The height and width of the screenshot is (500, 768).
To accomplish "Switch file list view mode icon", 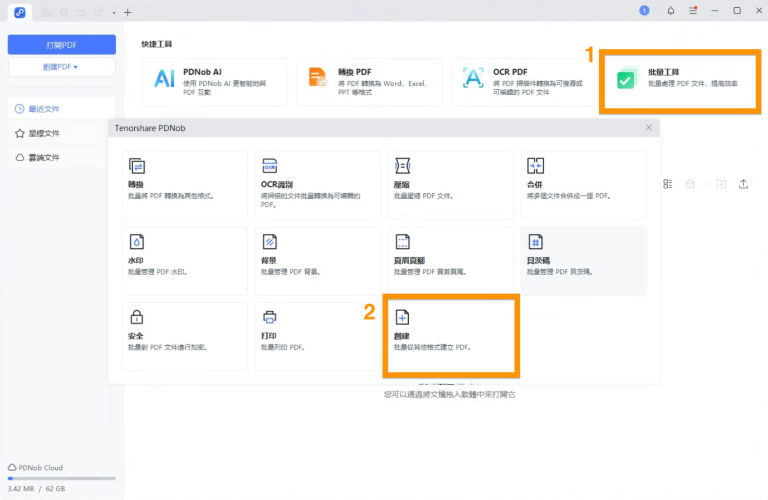I will 668,184.
